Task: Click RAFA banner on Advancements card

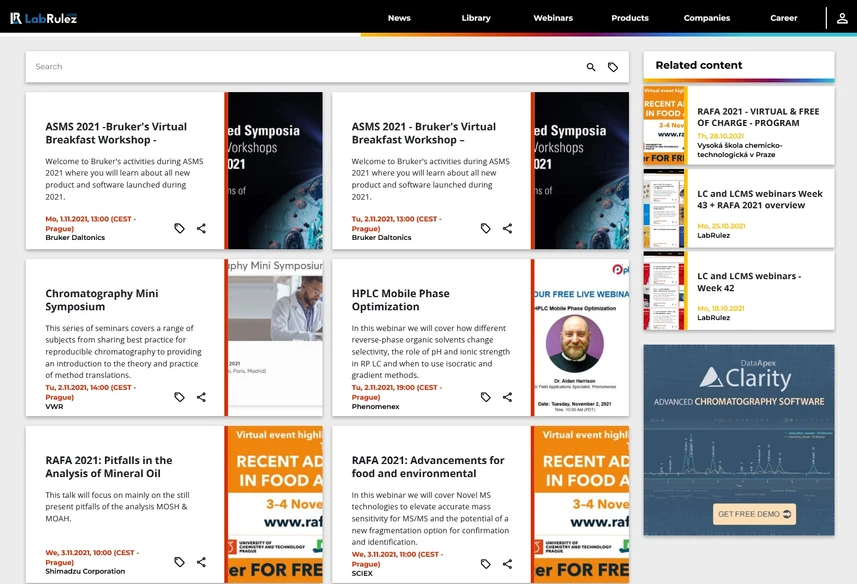Action: pos(582,504)
